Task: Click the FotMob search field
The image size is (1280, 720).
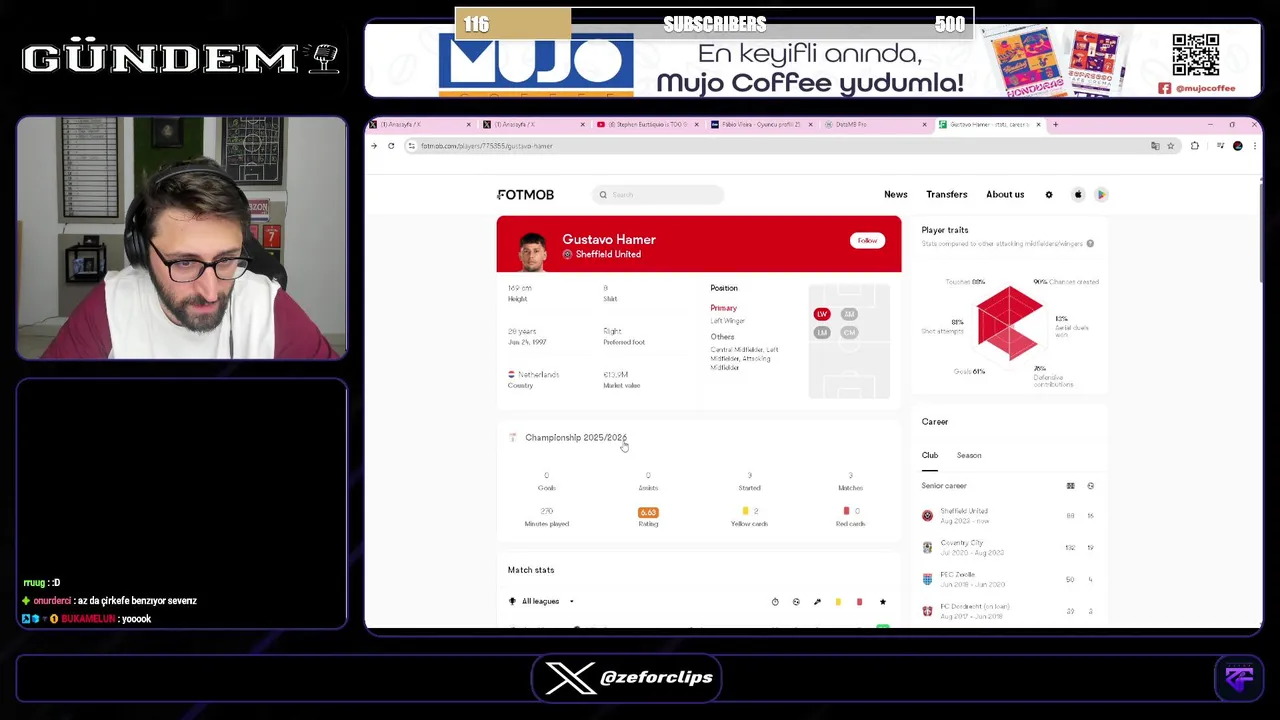Action: (657, 195)
